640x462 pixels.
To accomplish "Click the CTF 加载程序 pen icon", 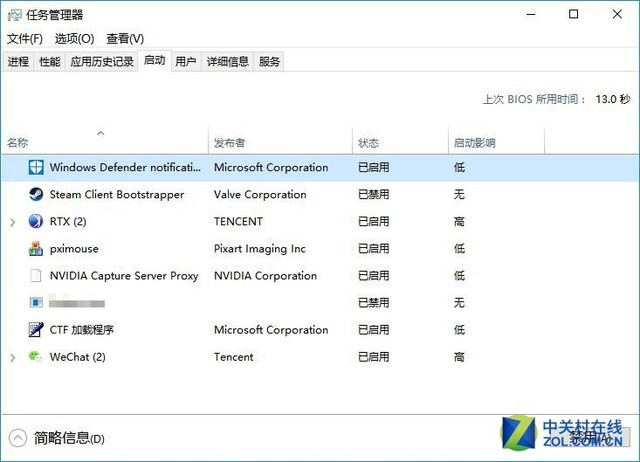I will [x=36, y=329].
